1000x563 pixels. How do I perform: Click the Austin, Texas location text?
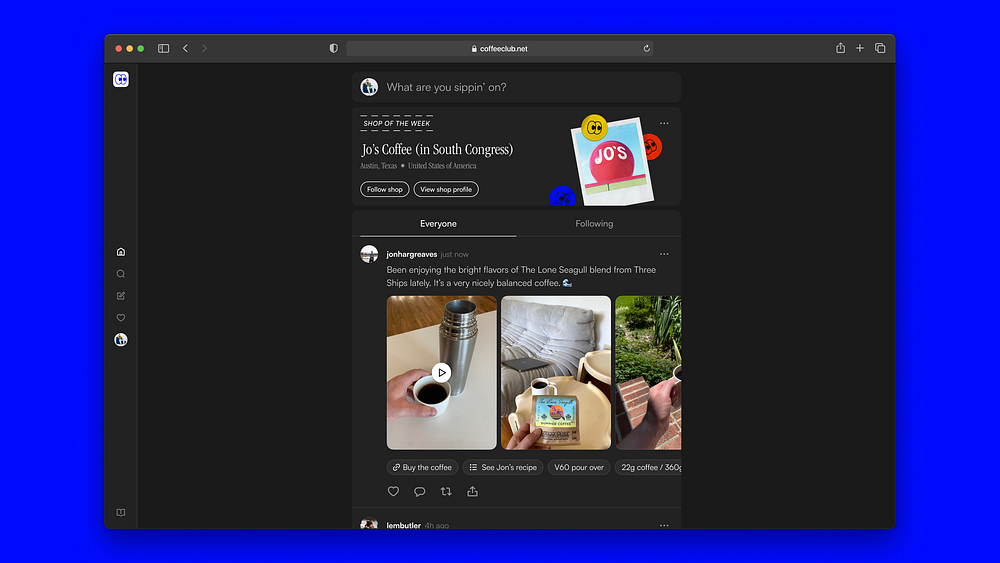378,166
